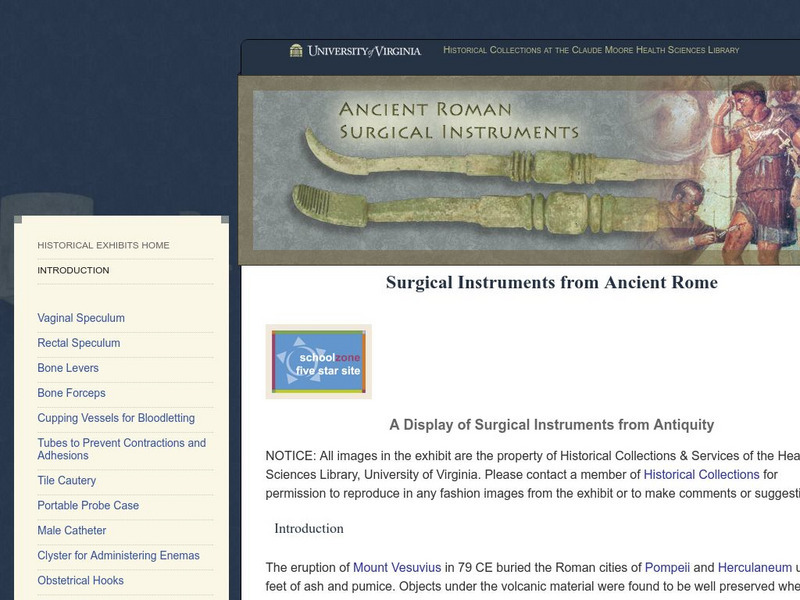800x600 pixels.
Task: Click the subheading A Display of Surgical Instruments from Antiquity
Action: [552, 424]
